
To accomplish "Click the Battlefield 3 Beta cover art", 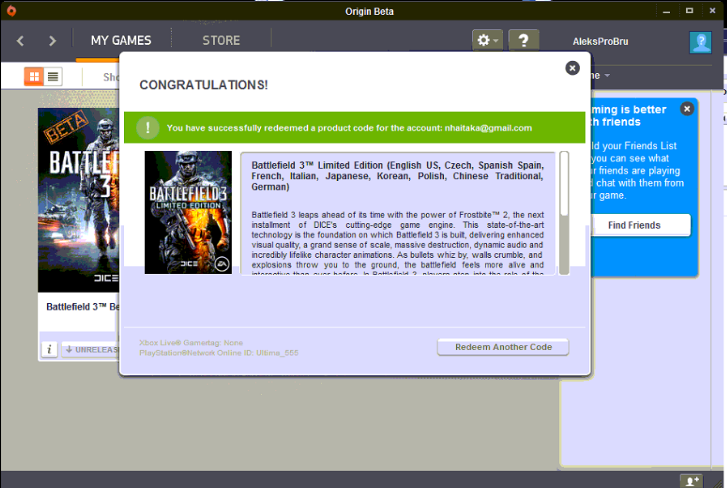I will pos(78,200).
